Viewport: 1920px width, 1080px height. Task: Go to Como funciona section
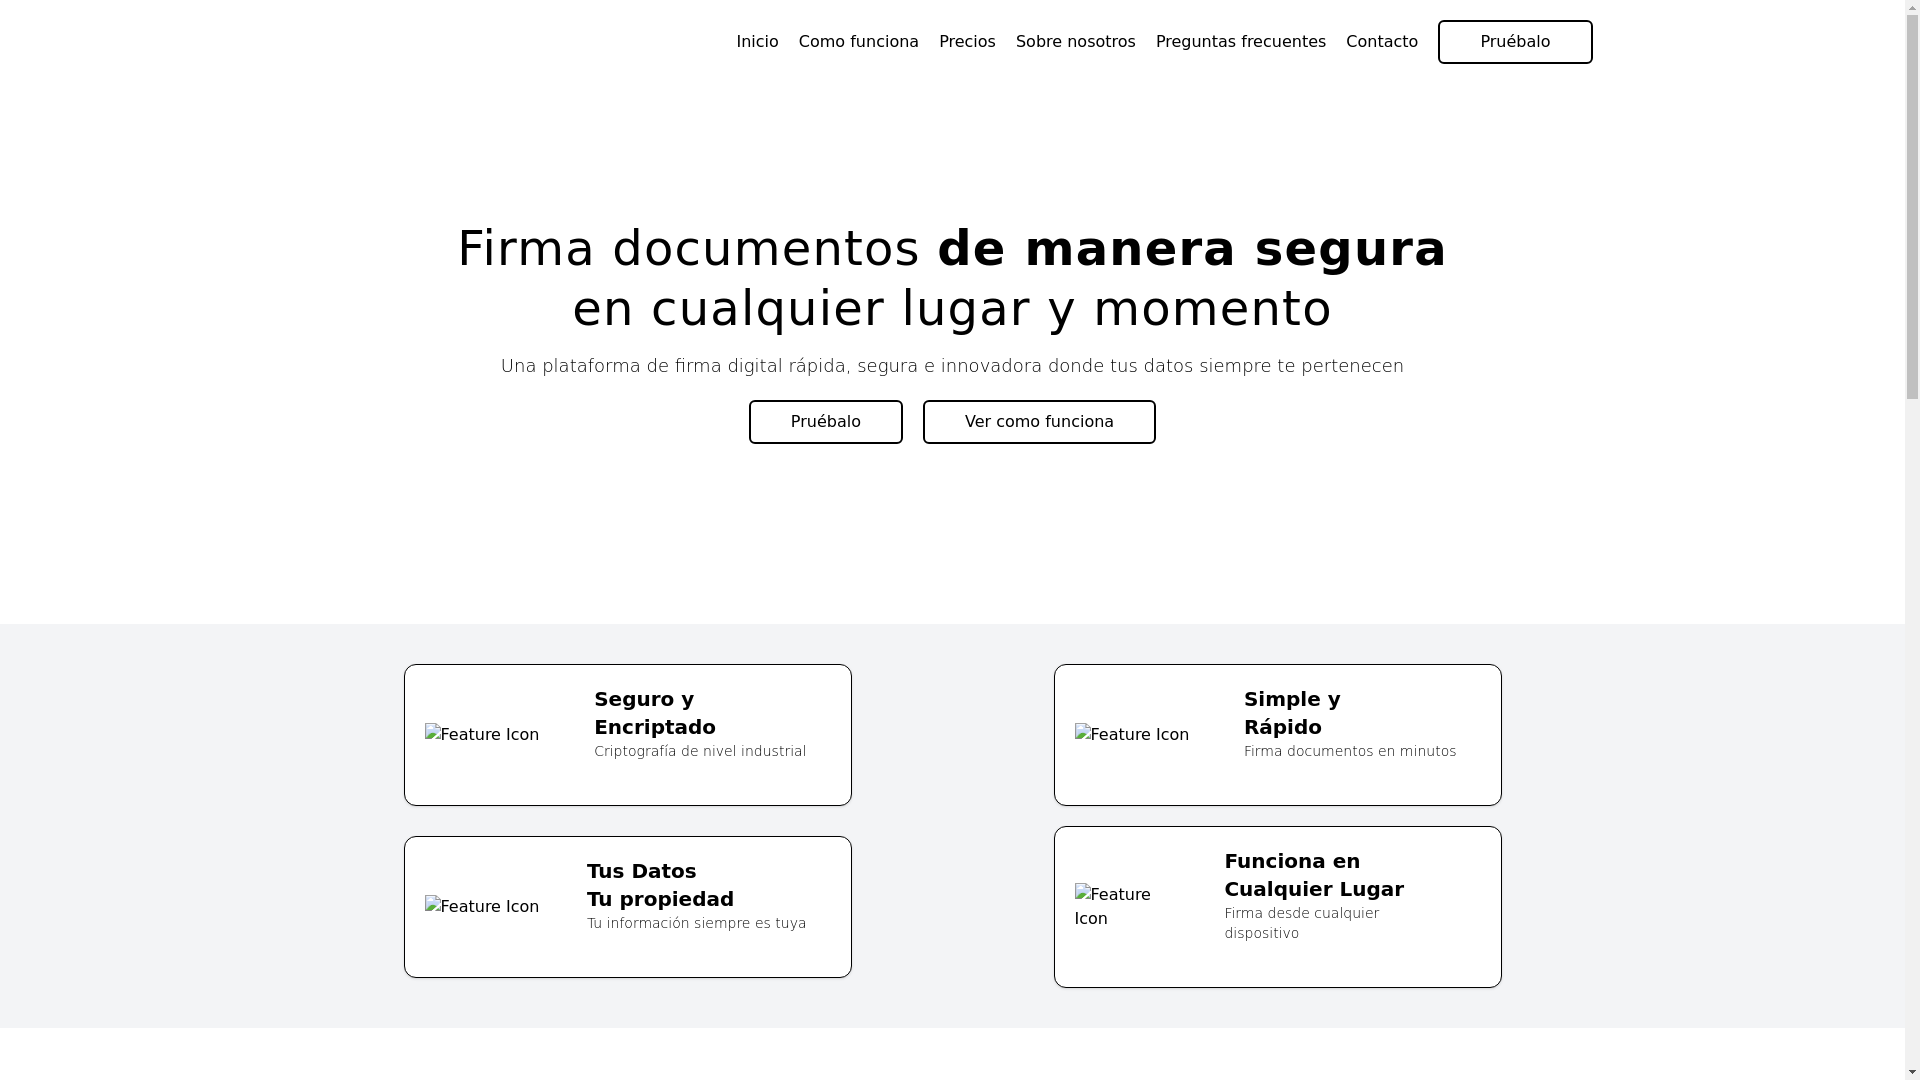pyautogui.click(x=858, y=42)
